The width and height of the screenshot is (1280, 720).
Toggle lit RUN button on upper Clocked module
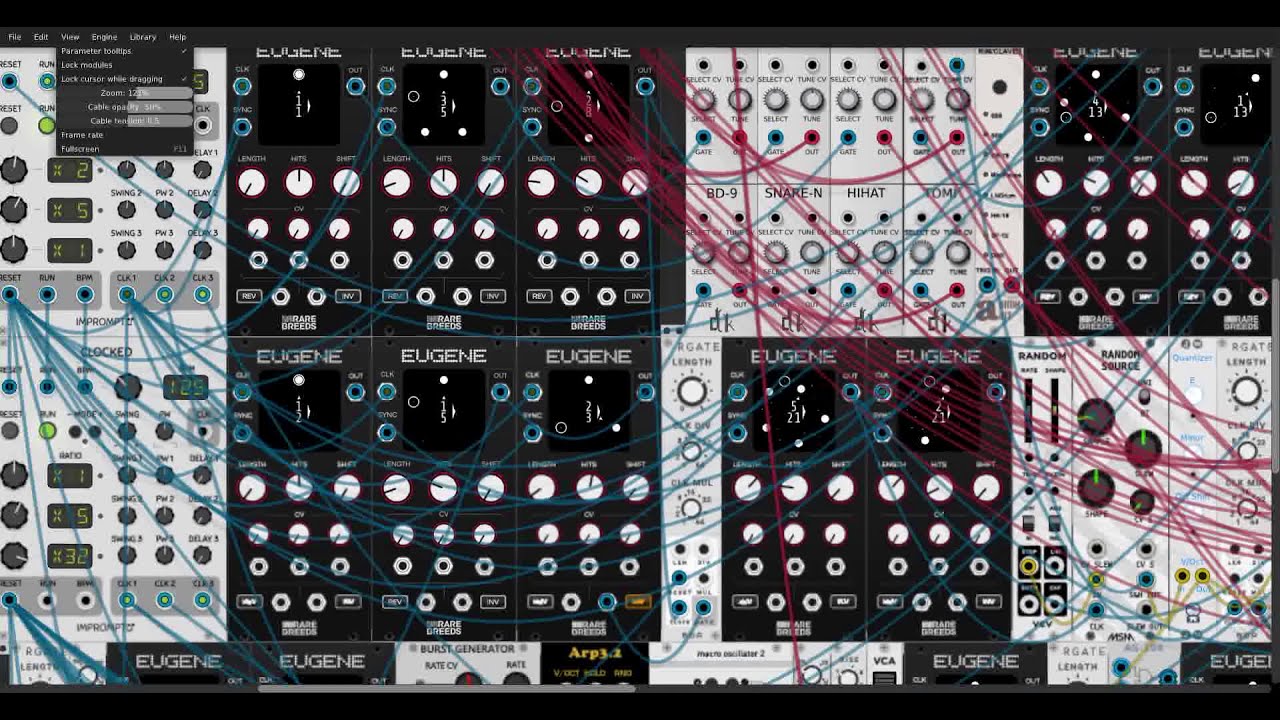46,126
